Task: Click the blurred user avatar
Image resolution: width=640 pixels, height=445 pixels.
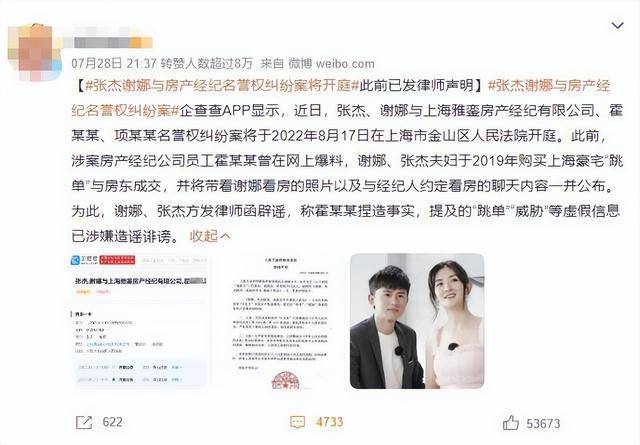Action: pos(34,51)
